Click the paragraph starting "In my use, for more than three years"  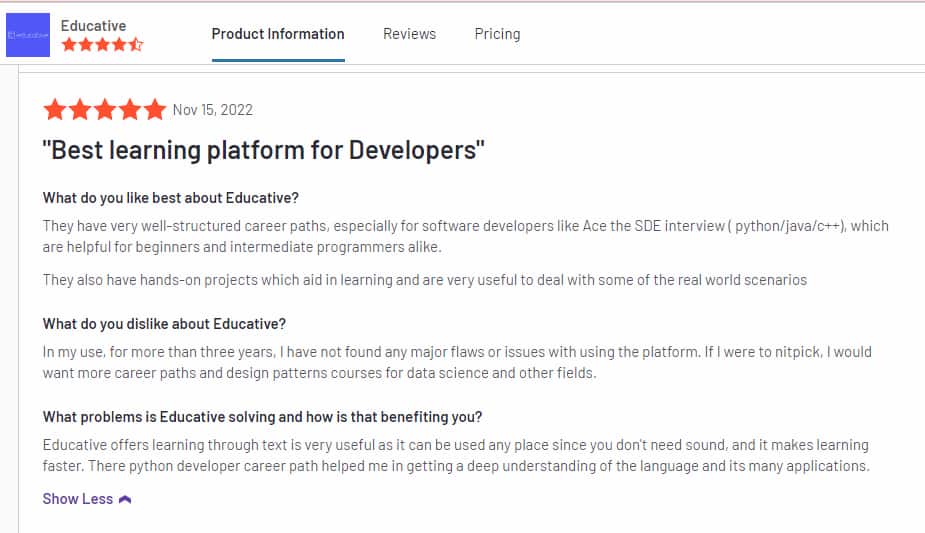[457, 363]
